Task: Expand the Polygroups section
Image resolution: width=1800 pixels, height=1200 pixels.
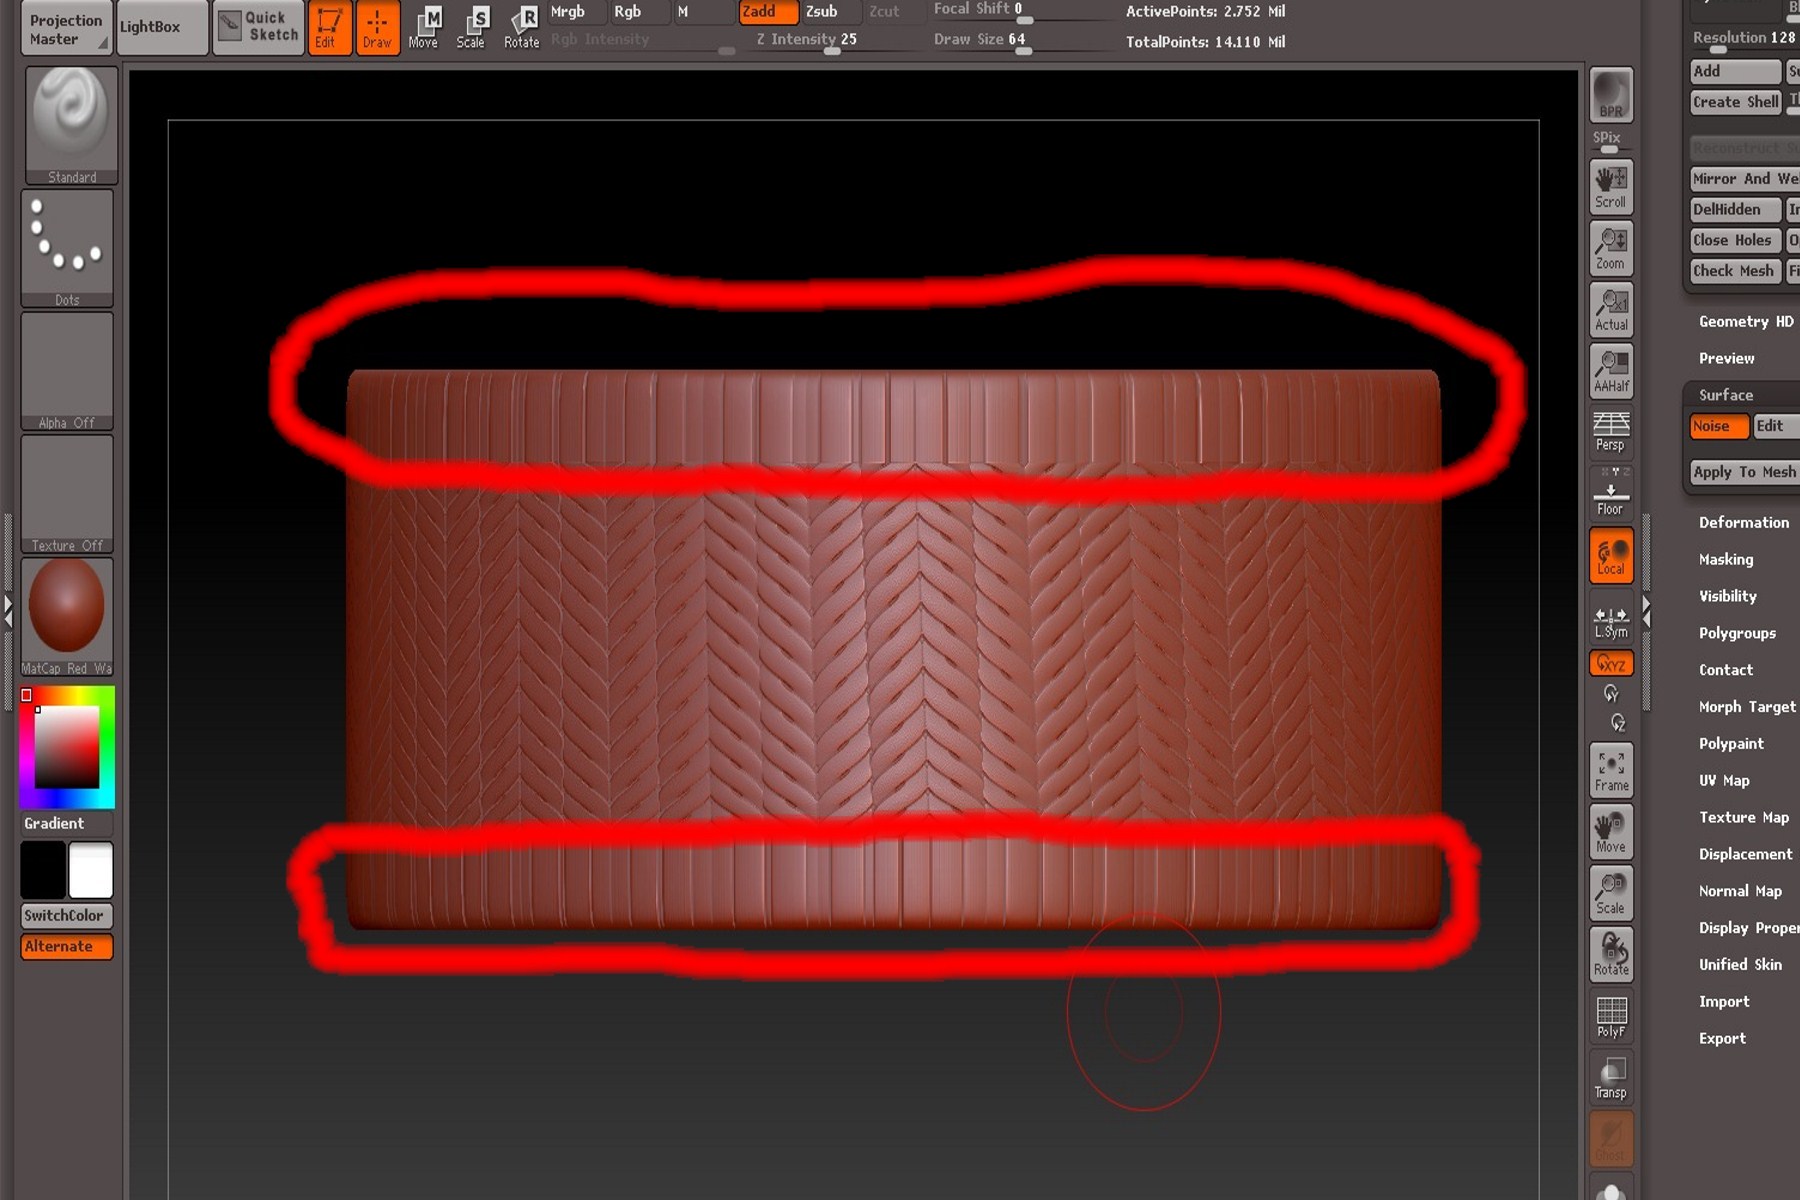Action: [x=1738, y=633]
